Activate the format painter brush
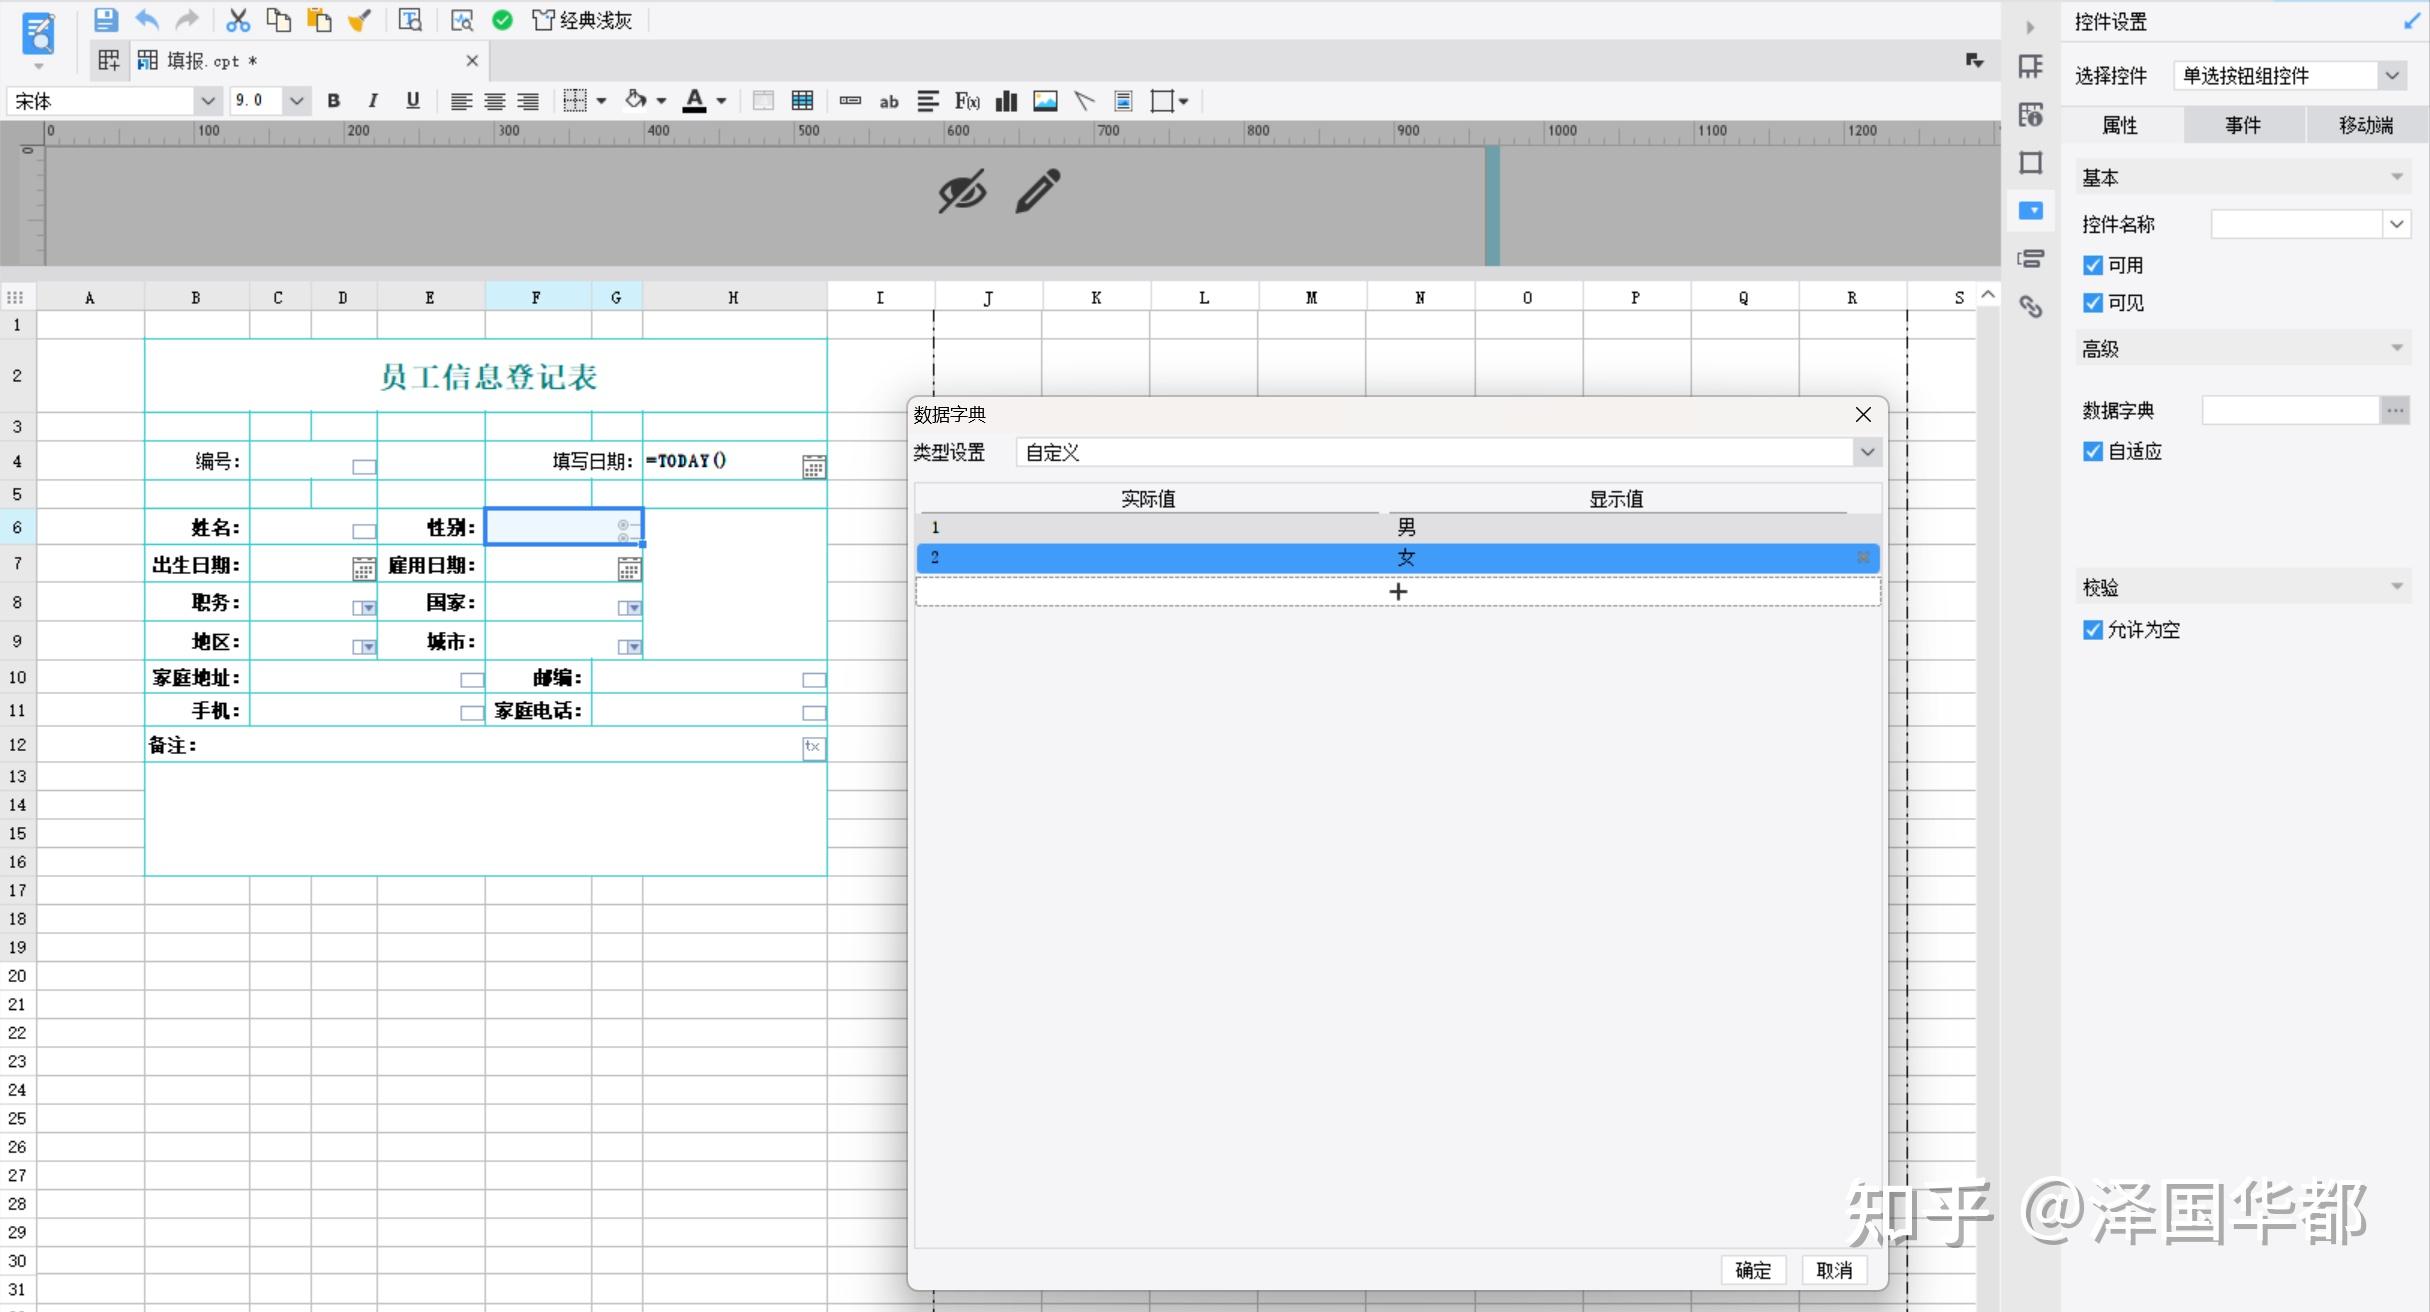2430x1312 pixels. [x=359, y=20]
